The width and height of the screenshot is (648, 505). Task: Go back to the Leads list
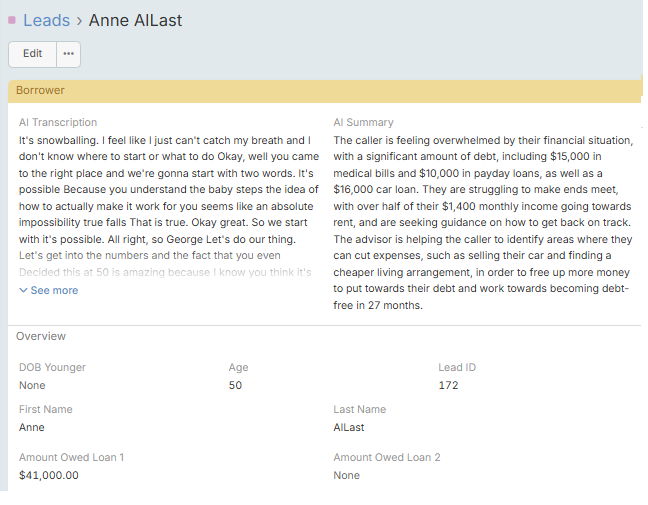tap(46, 20)
